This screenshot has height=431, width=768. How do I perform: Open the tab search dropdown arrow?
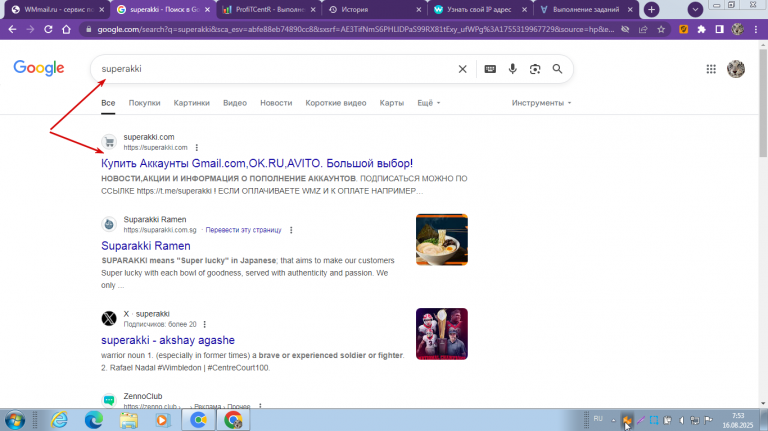[695, 9]
